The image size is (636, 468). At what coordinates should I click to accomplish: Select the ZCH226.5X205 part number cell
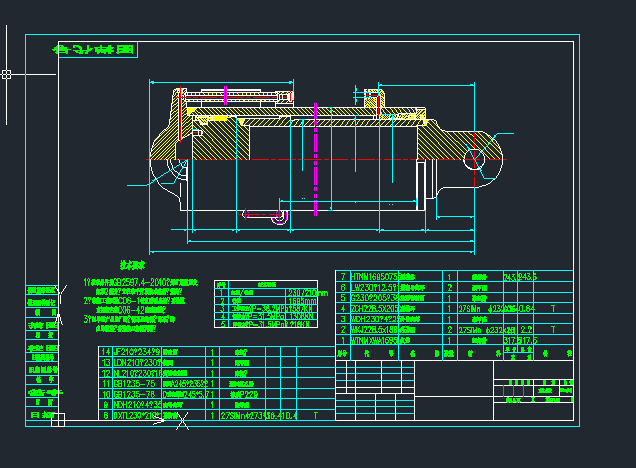click(x=375, y=308)
